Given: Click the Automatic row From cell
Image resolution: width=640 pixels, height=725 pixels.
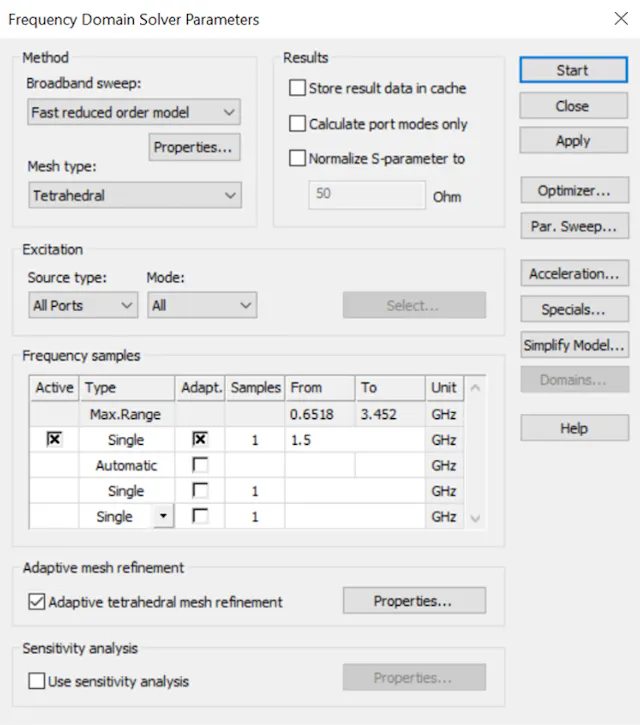Looking at the screenshot, I should [x=320, y=465].
